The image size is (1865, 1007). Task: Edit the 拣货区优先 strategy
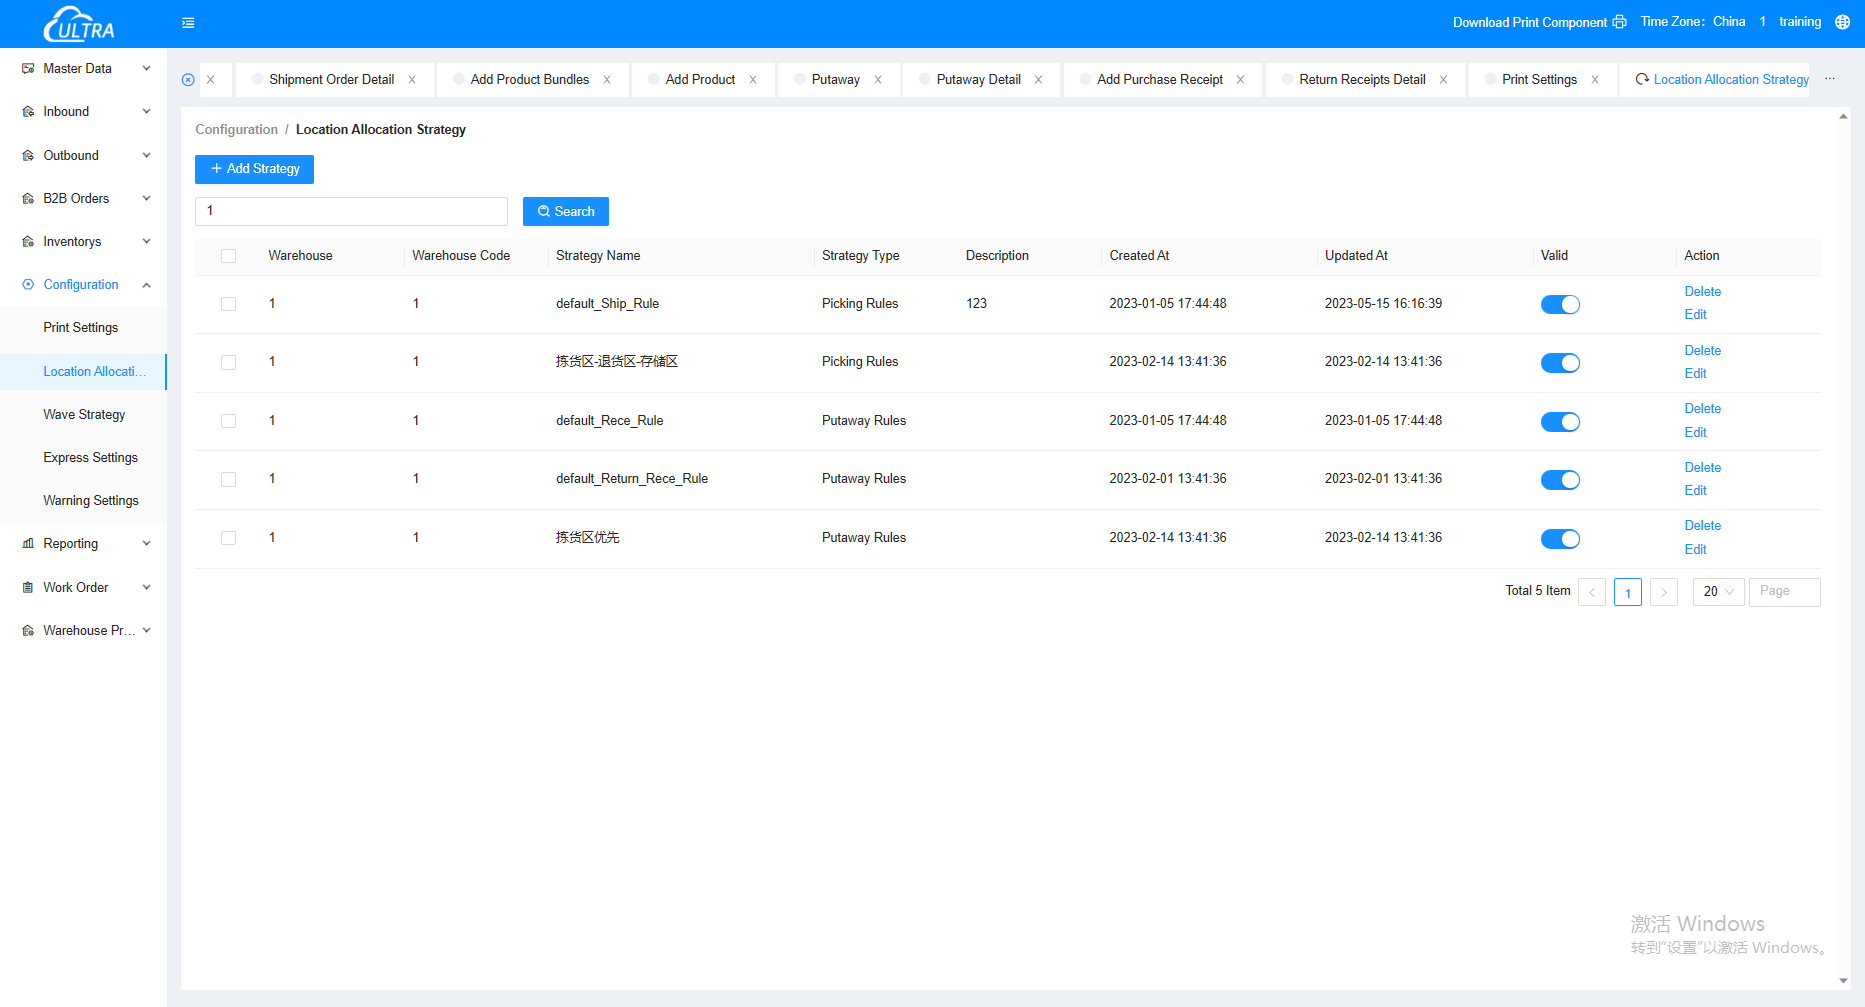pyautogui.click(x=1695, y=550)
